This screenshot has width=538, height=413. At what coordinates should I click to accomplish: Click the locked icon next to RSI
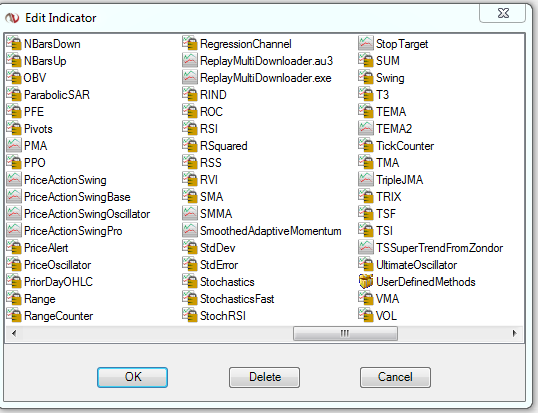pyautogui.click(x=190, y=129)
